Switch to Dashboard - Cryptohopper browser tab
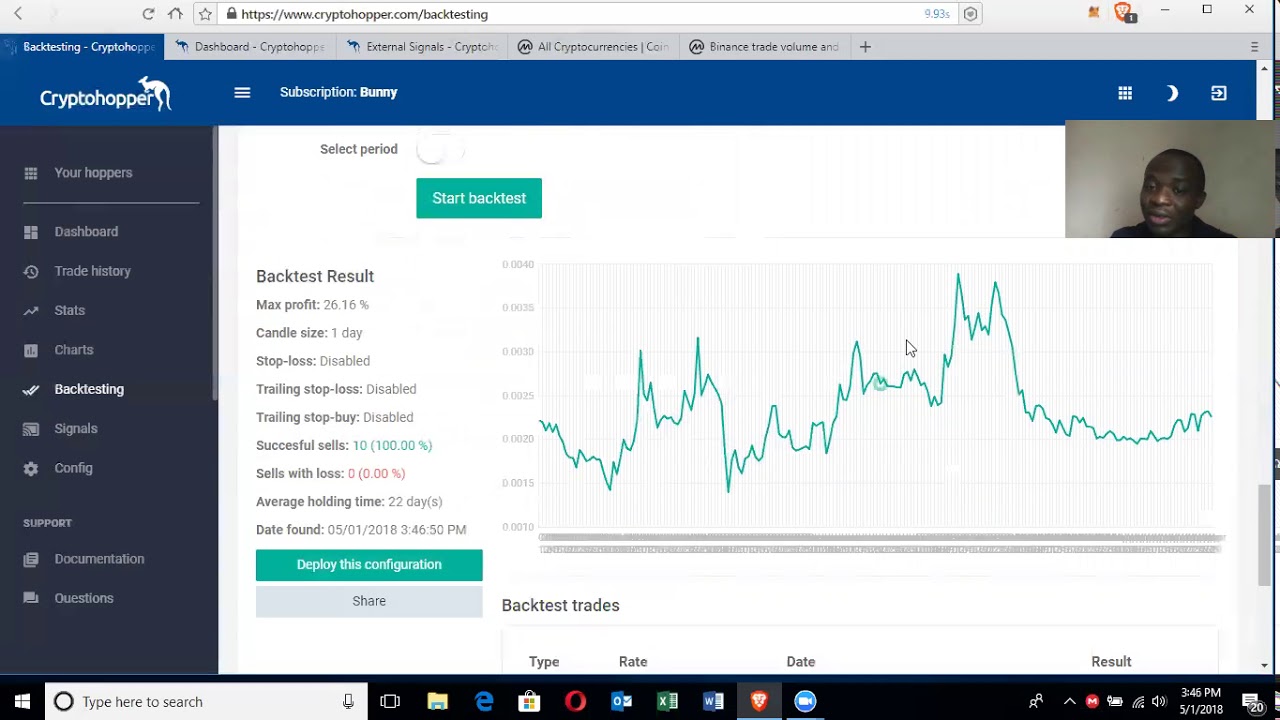The width and height of the screenshot is (1280, 720). [x=249, y=47]
